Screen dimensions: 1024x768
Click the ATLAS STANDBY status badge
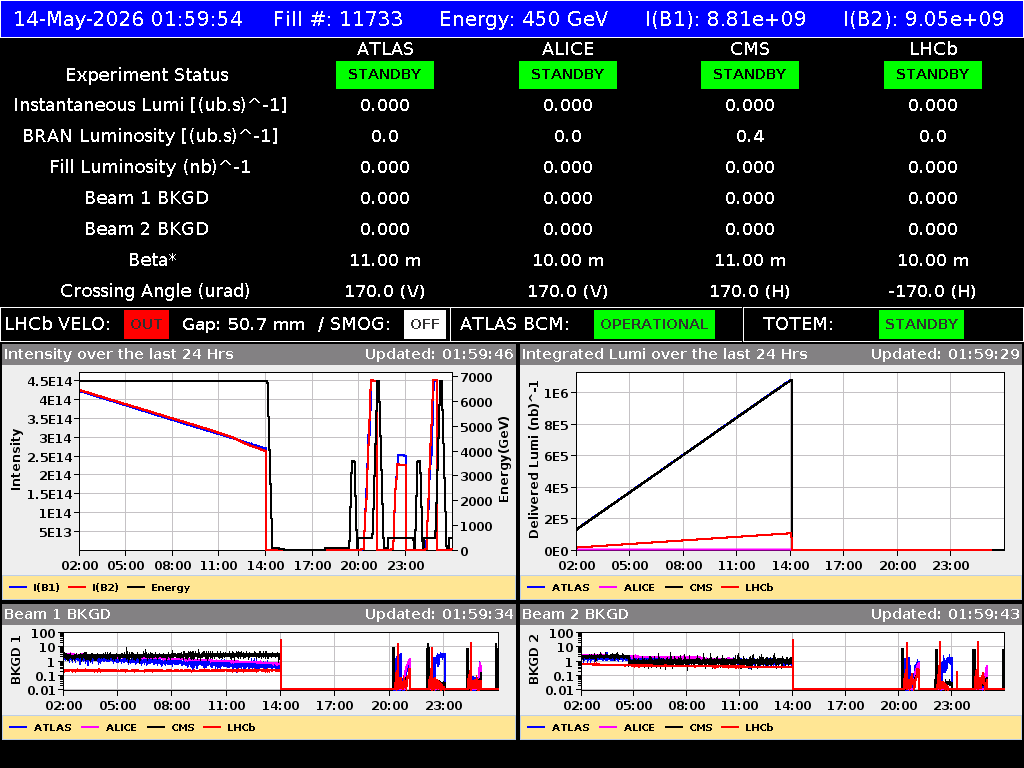[x=385, y=74]
